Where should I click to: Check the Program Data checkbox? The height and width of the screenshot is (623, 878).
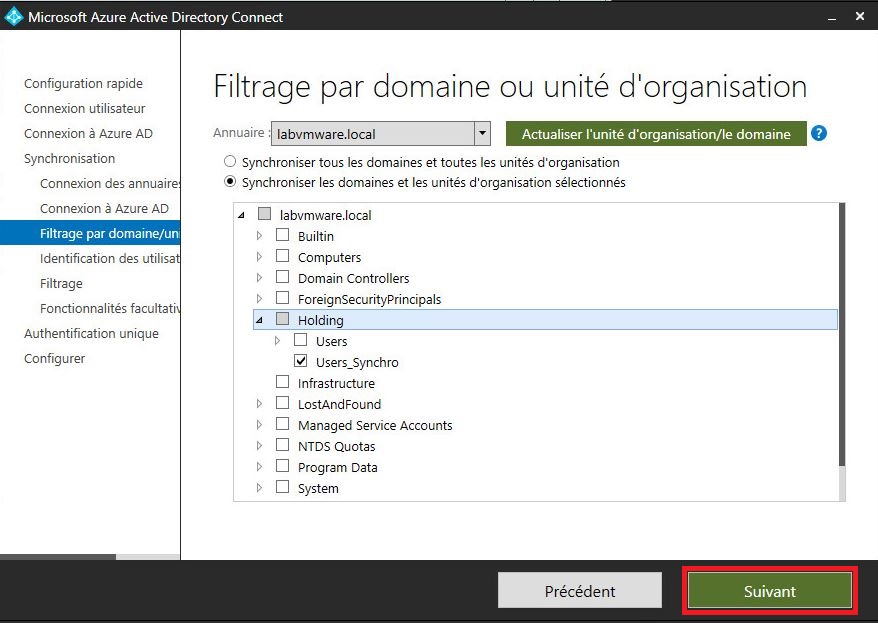(282, 466)
